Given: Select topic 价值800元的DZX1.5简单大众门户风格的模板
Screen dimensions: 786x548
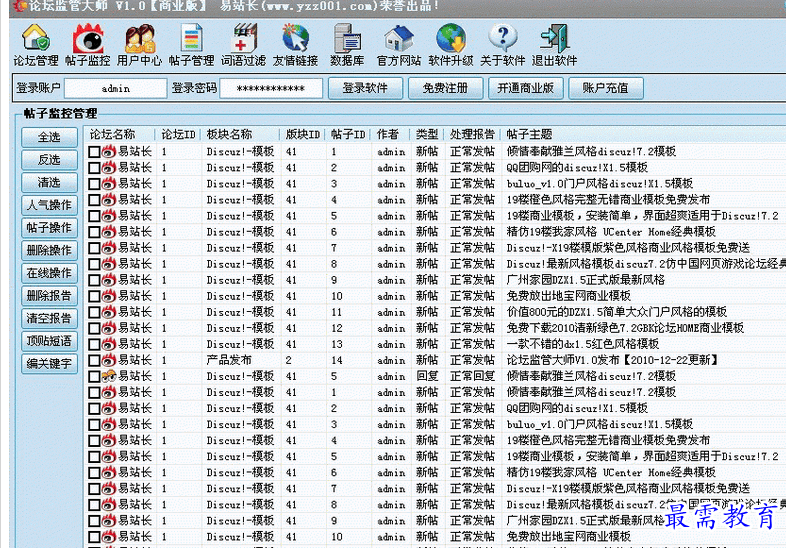Looking at the screenshot, I should coord(617,312).
